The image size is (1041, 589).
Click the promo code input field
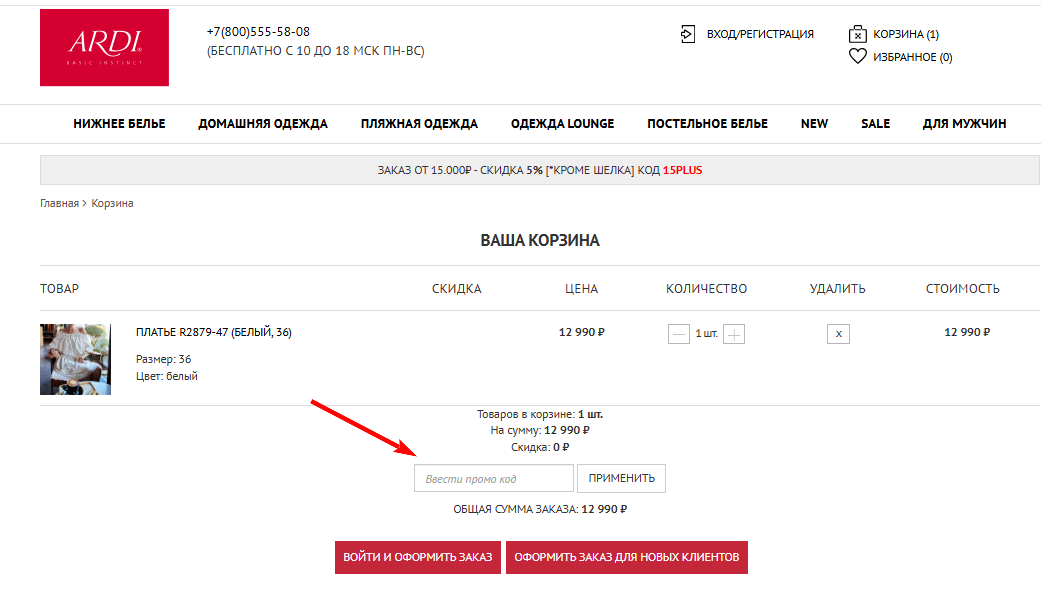[494, 479]
